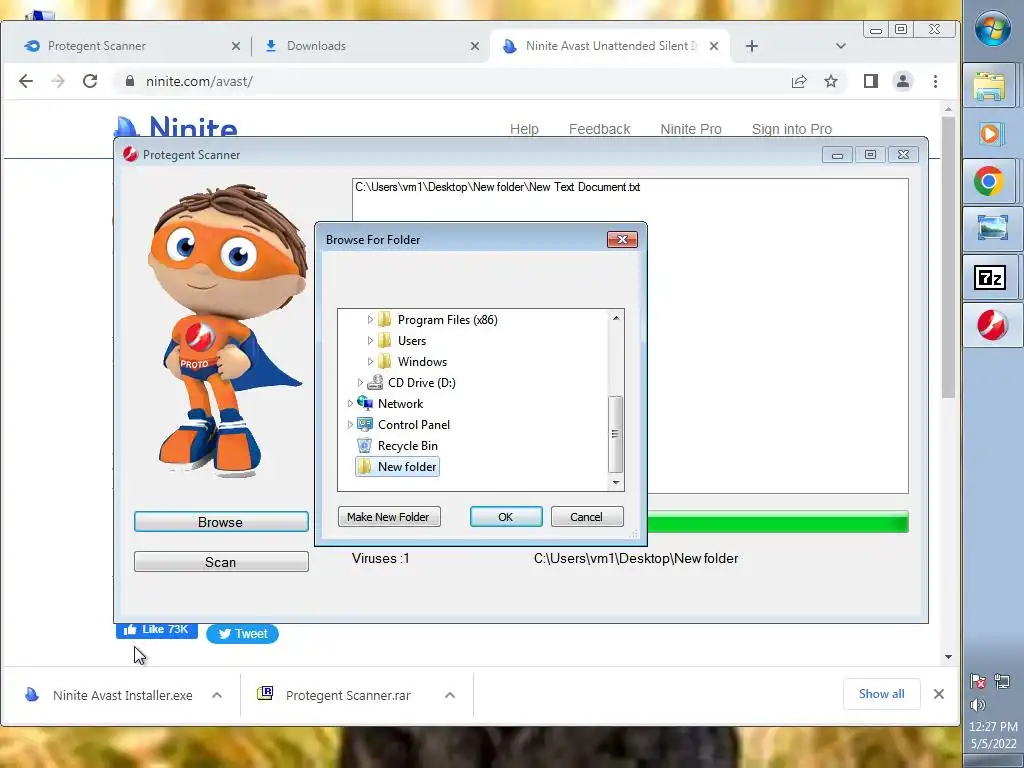The width and height of the screenshot is (1024, 768).
Task: Dismiss the downloads bar
Action: pos(938,694)
